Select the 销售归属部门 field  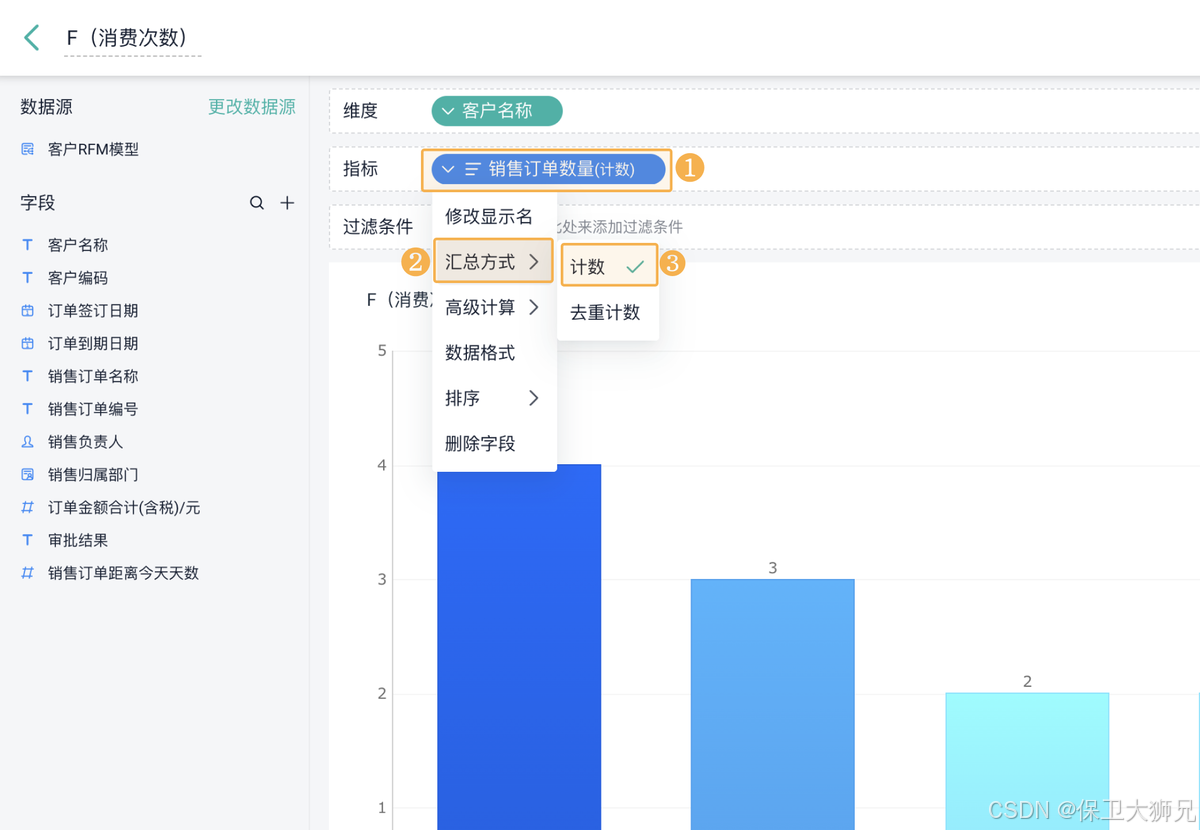pyautogui.click(x=93, y=475)
